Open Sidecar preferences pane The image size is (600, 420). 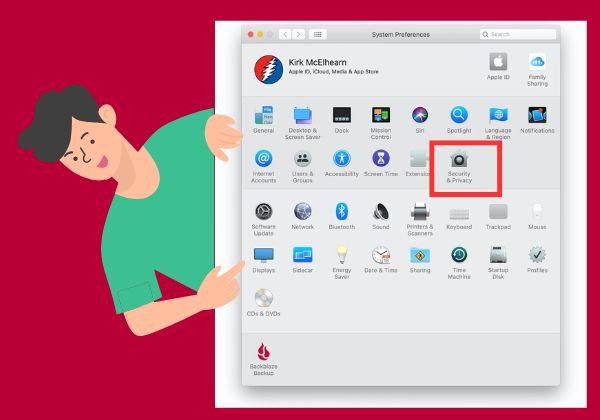(x=302, y=259)
